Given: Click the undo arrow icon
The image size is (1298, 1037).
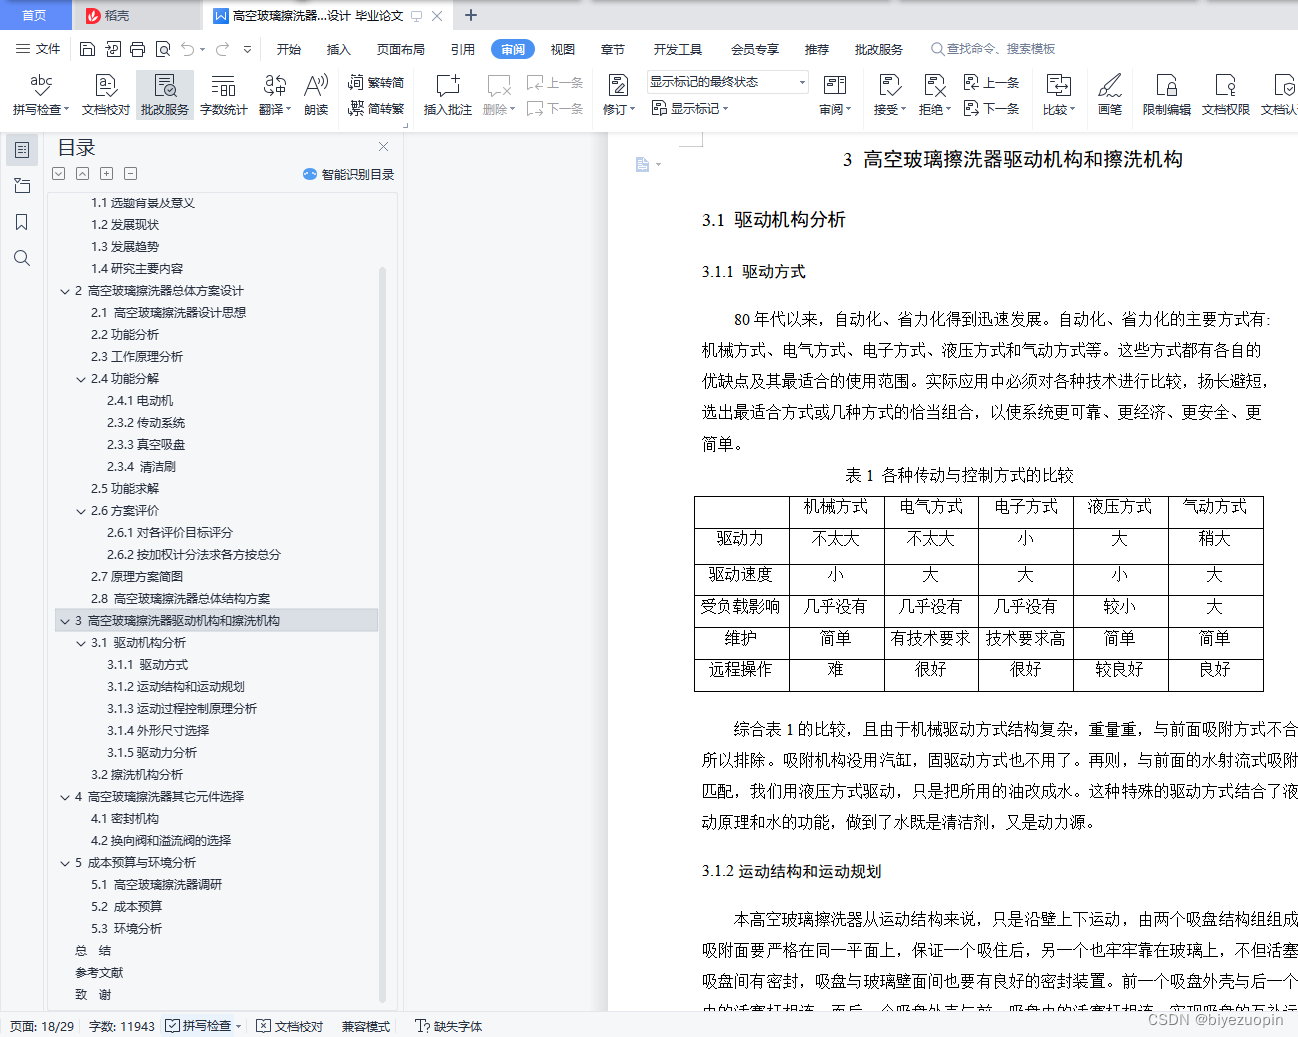Looking at the screenshot, I should coord(187,49).
